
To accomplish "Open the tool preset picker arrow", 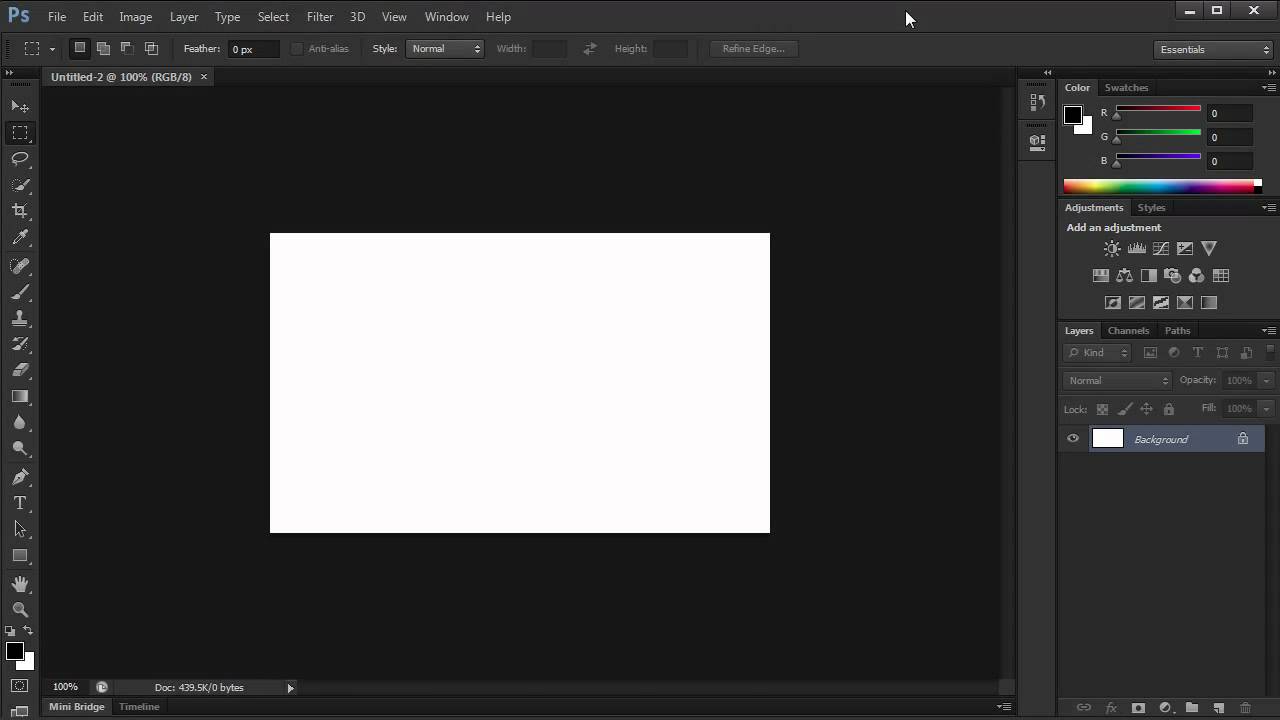I will pyautogui.click(x=52, y=48).
